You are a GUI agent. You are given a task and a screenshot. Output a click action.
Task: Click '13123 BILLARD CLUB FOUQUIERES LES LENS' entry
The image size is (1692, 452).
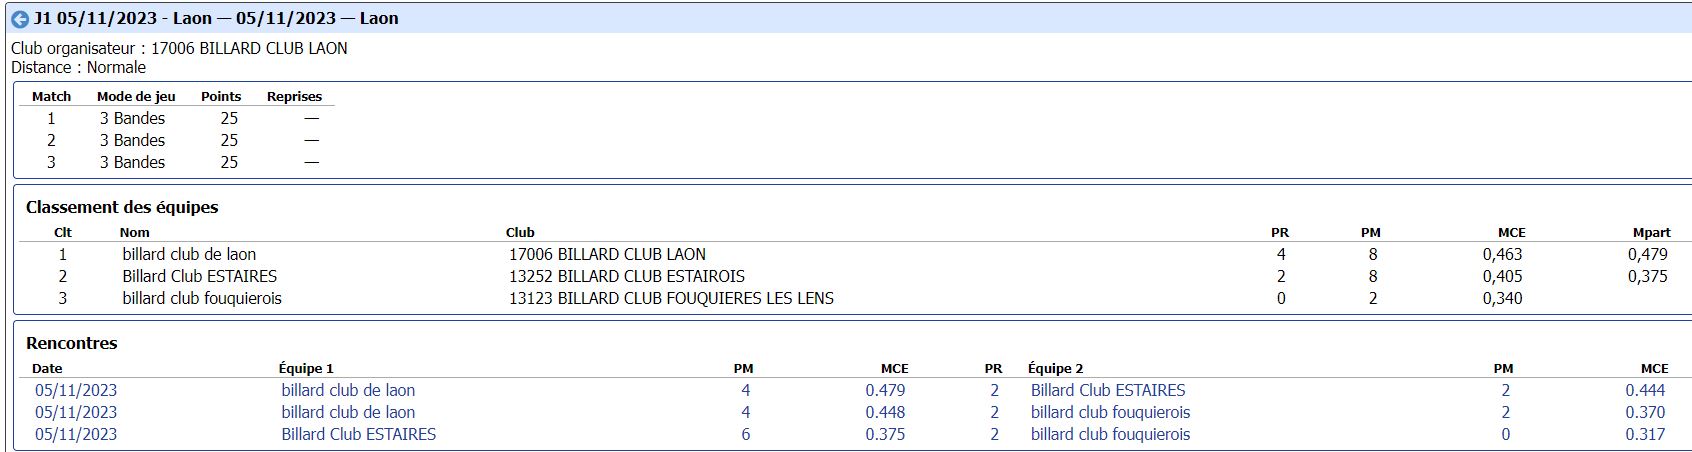click(671, 299)
